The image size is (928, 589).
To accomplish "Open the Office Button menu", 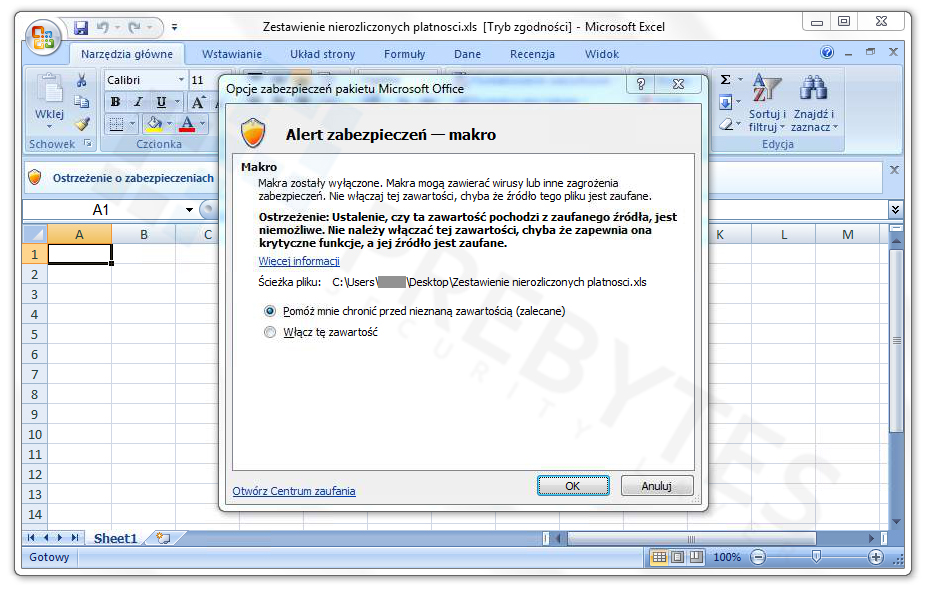I will tap(43, 37).
